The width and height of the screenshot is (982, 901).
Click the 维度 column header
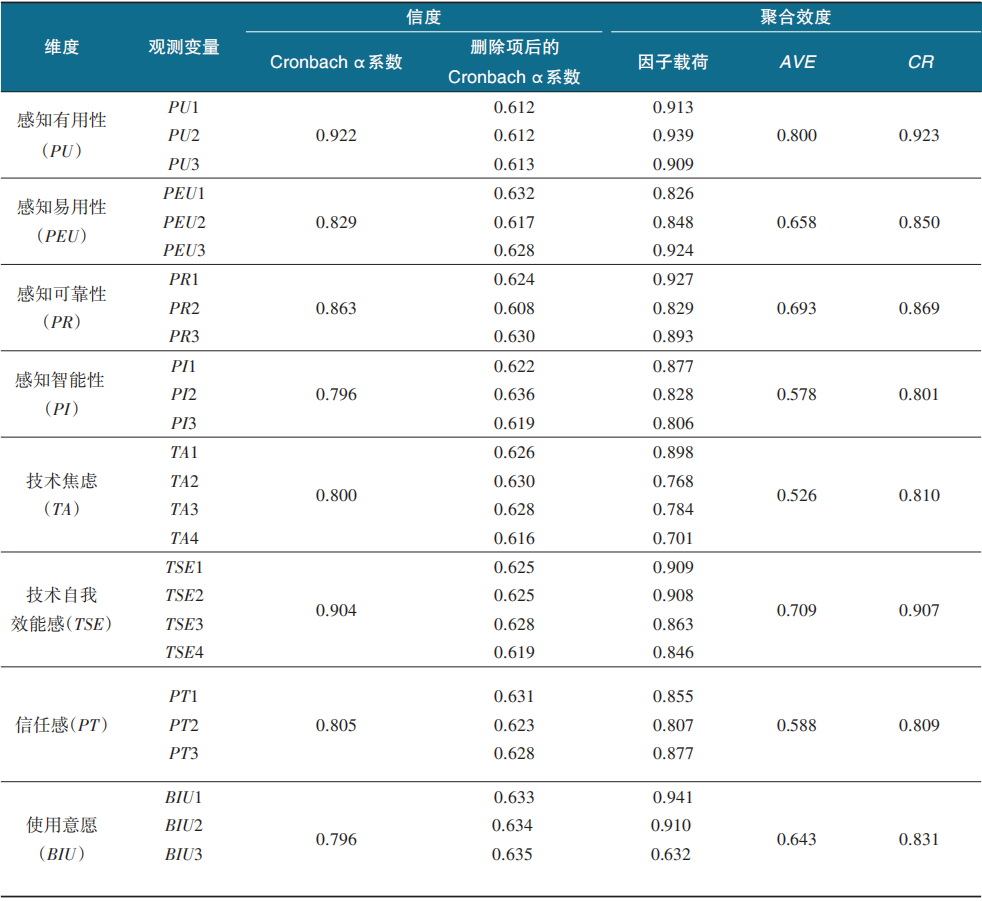point(61,47)
